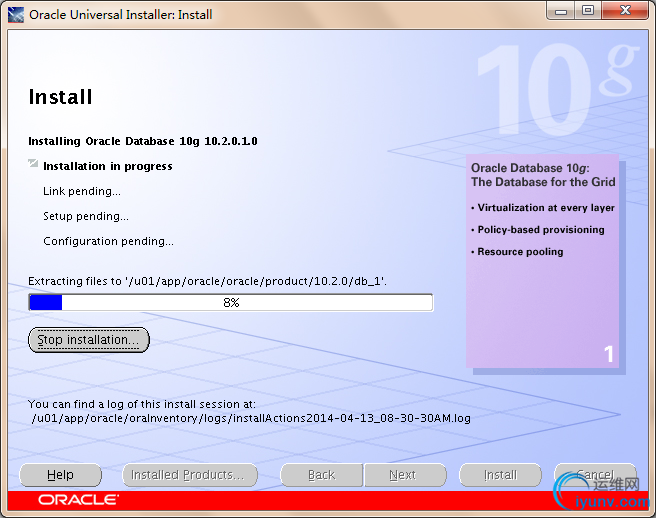Viewport: 656px width, 518px height.
Task: Click 'Installing Oracle Database 10g 10.2.0.1.0' heading
Action: 143,141
